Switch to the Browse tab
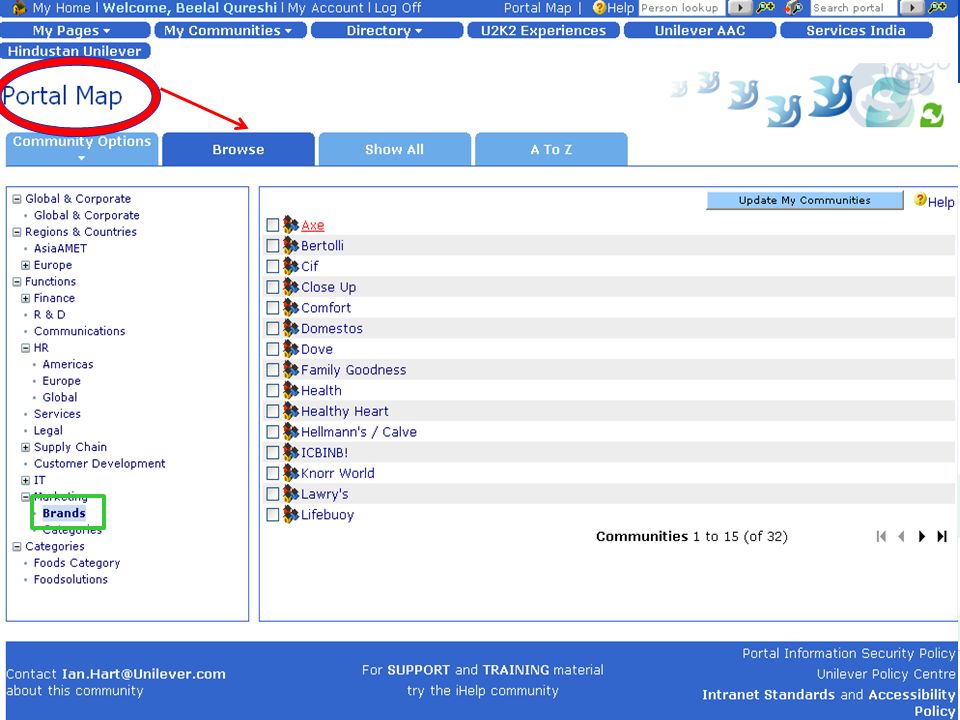The height and width of the screenshot is (720, 960). [238, 149]
